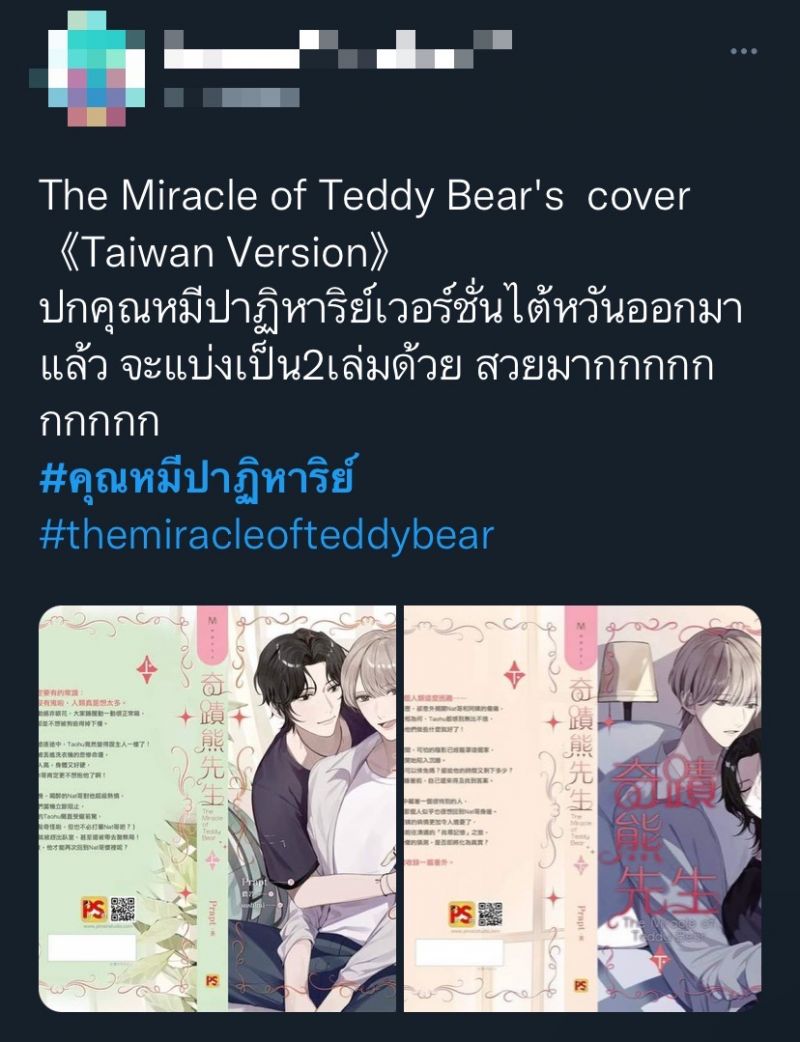Open the three-dot more options menu

[744, 51]
